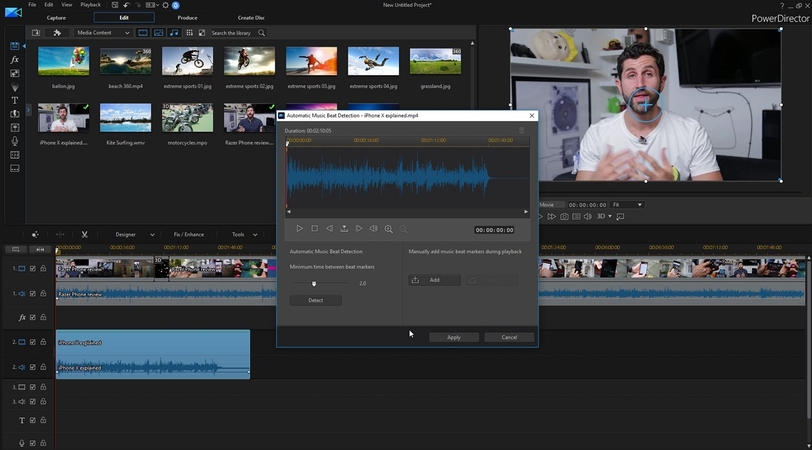
Task: Toggle the video track 2 enable checkbox
Action: tap(33, 342)
